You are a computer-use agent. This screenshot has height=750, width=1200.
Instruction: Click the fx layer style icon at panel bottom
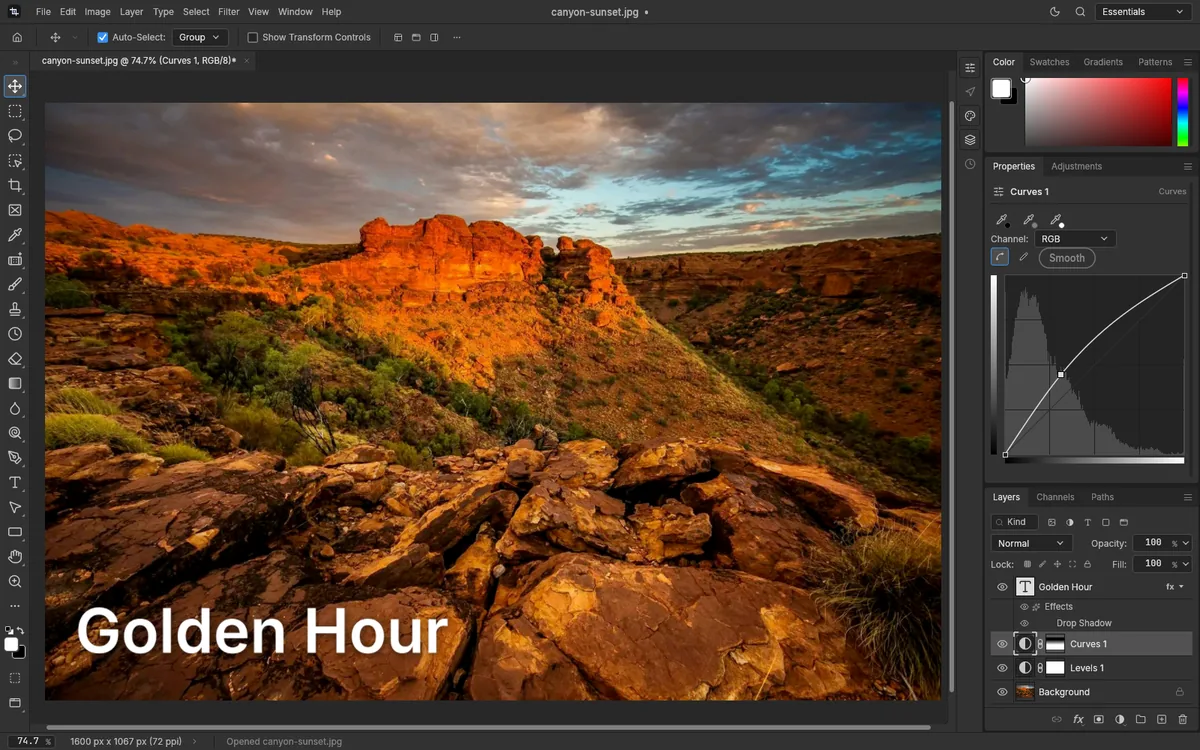tap(1078, 720)
